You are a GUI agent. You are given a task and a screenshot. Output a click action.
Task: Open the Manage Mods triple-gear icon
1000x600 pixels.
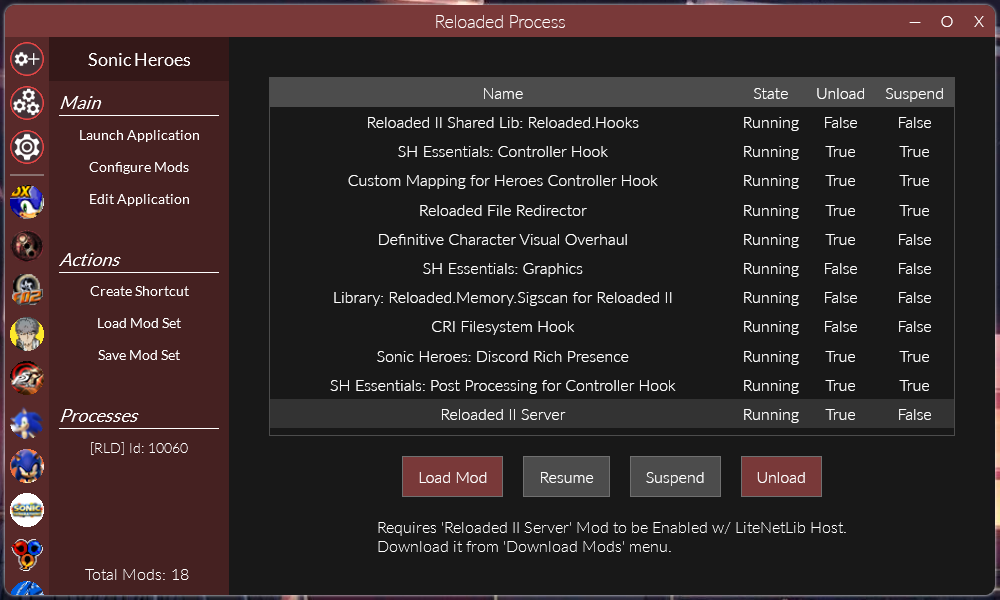(27, 102)
